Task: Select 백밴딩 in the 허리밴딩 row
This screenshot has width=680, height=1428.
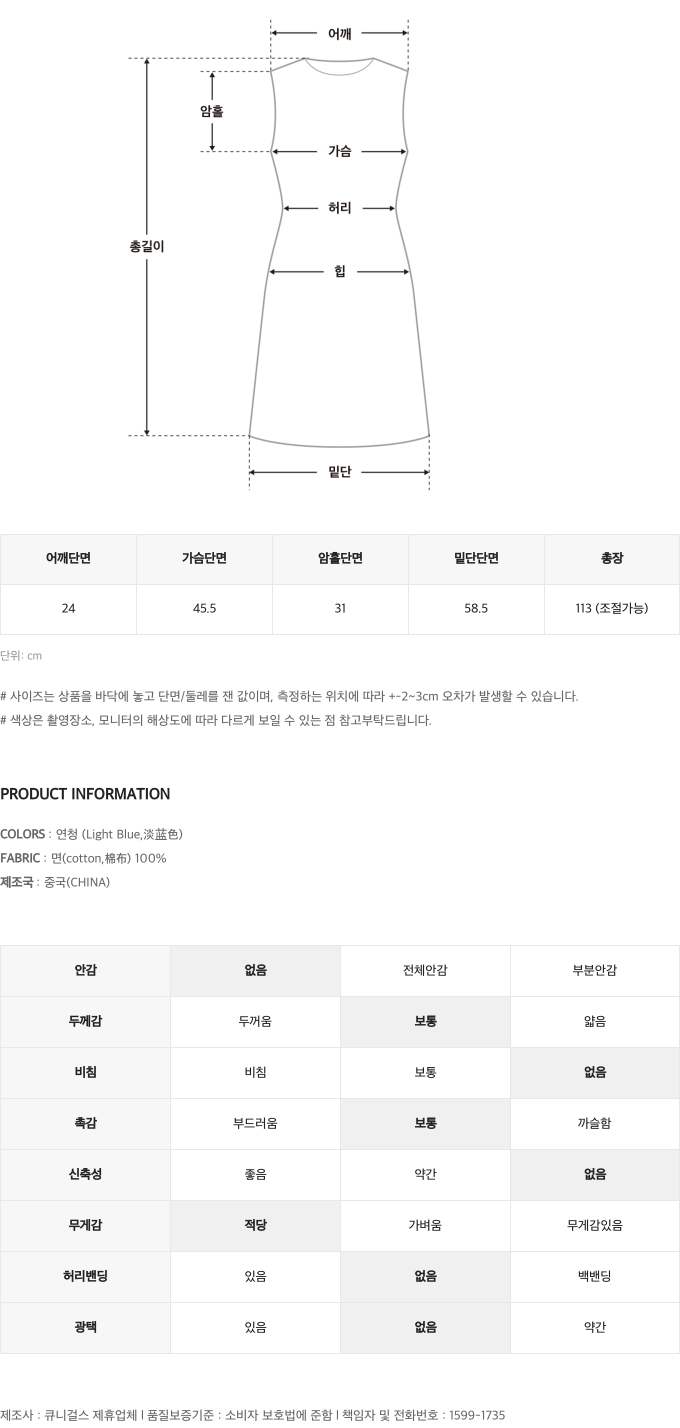Action: (595, 1277)
